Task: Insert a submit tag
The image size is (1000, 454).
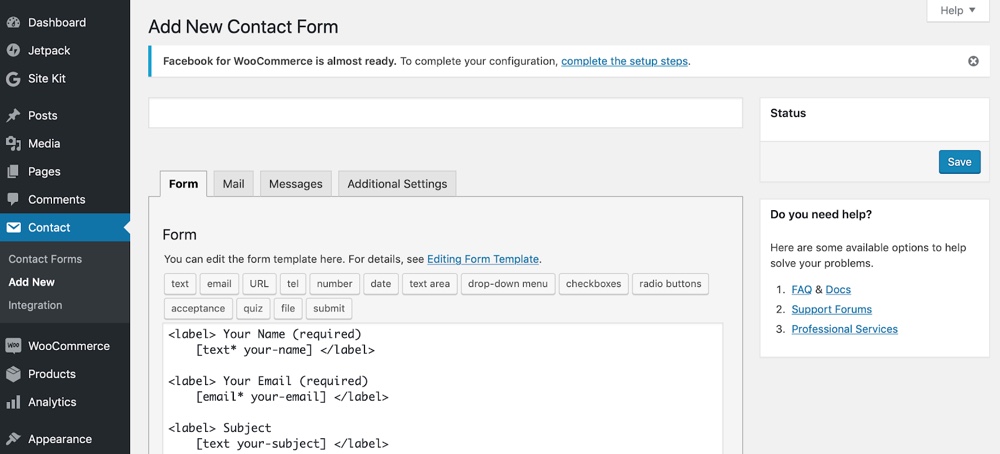Action: (329, 308)
